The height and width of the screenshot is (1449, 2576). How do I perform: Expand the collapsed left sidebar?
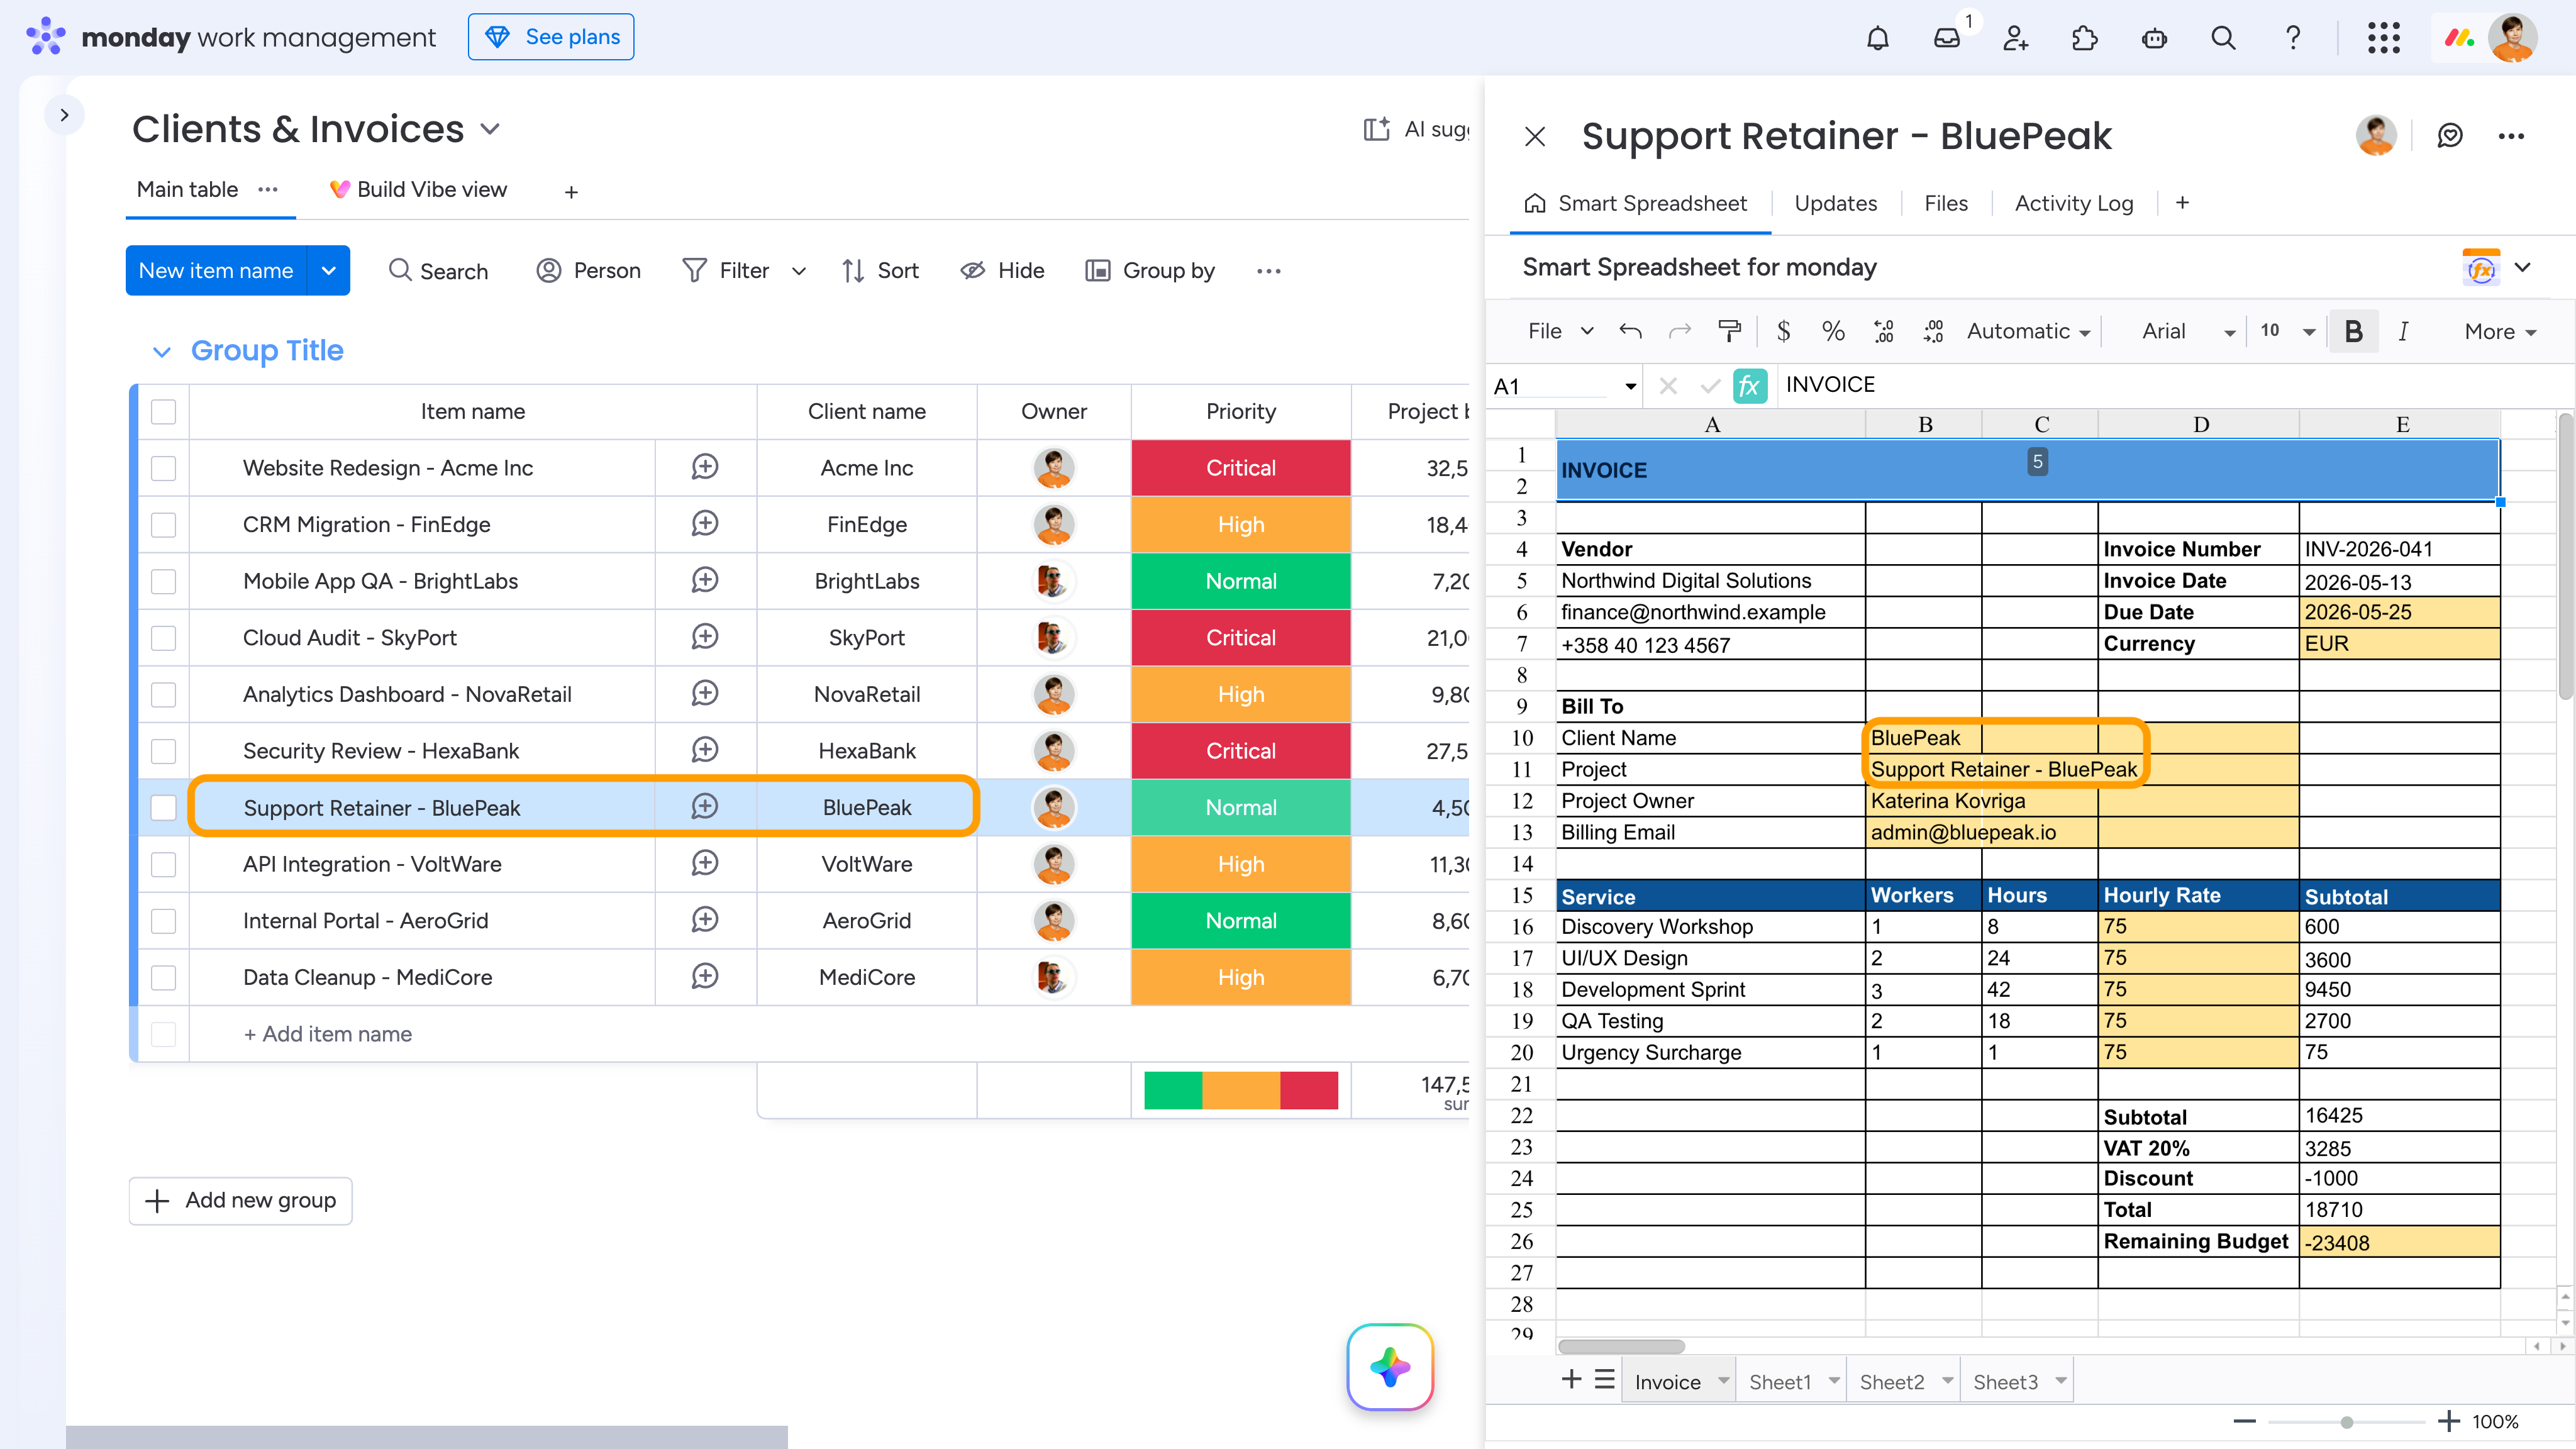[64, 115]
